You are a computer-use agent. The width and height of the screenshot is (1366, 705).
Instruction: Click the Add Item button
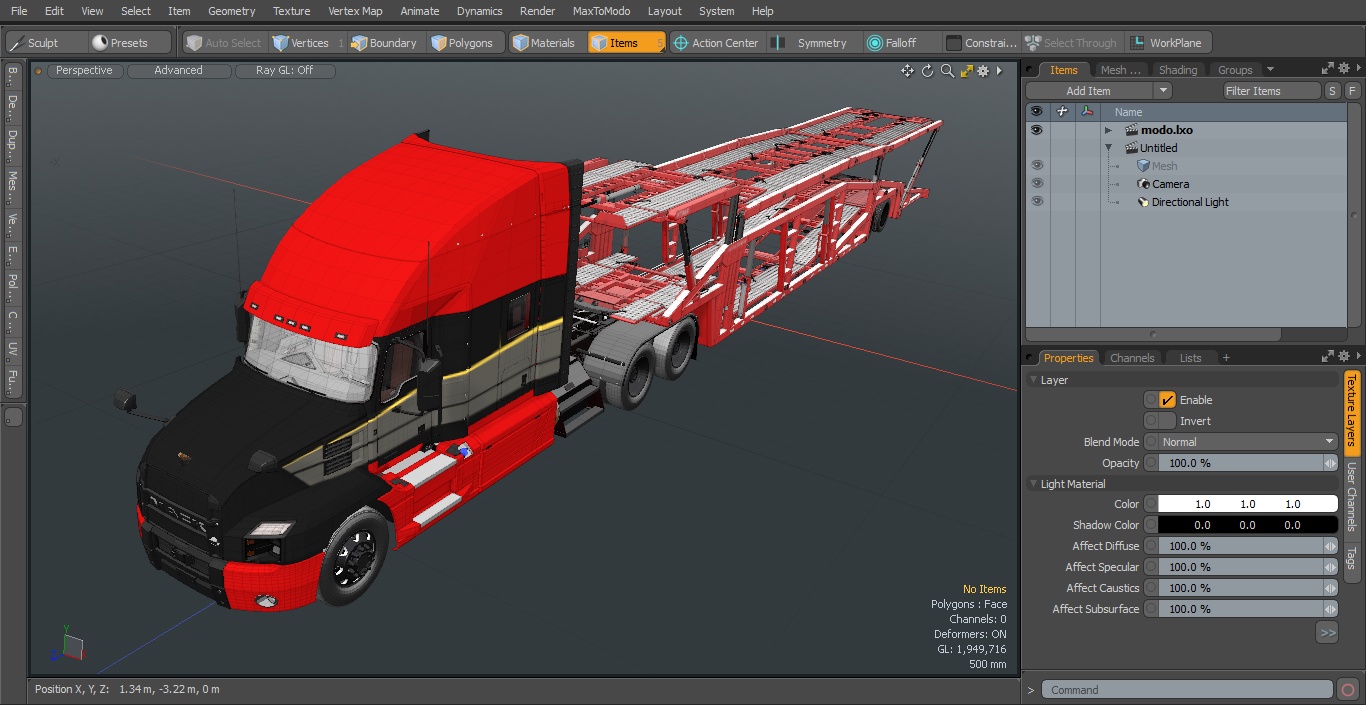click(1089, 91)
